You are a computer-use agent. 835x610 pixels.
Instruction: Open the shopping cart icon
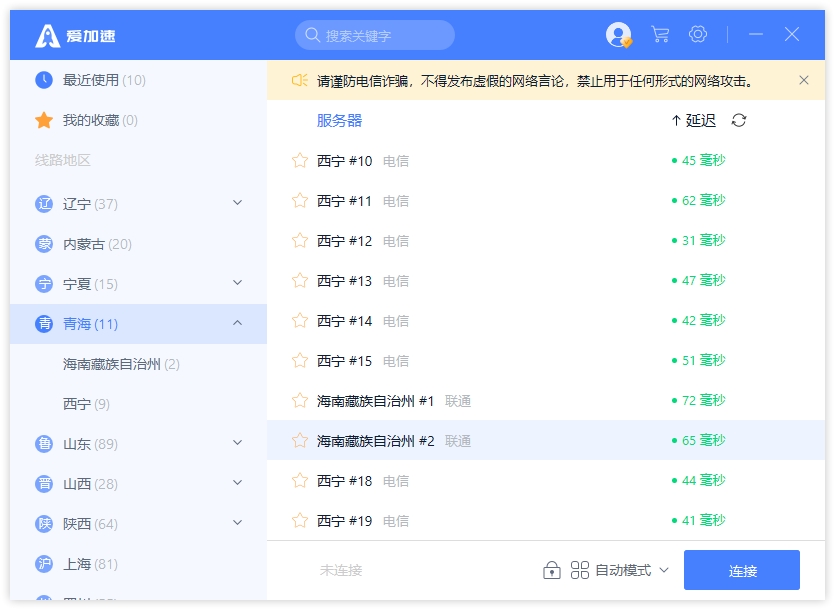click(660, 35)
